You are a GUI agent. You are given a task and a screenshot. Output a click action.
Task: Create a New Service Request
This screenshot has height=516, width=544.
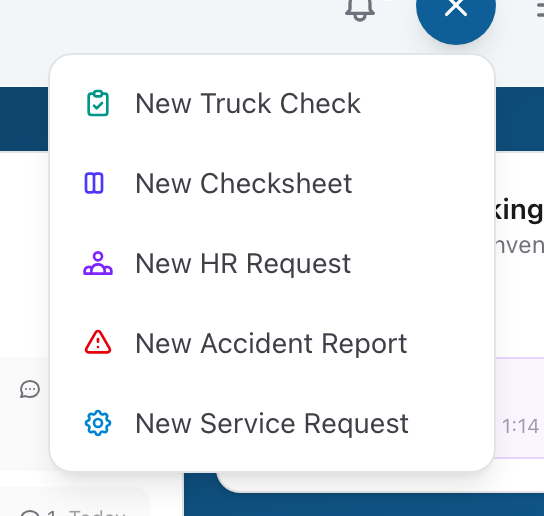(x=272, y=423)
